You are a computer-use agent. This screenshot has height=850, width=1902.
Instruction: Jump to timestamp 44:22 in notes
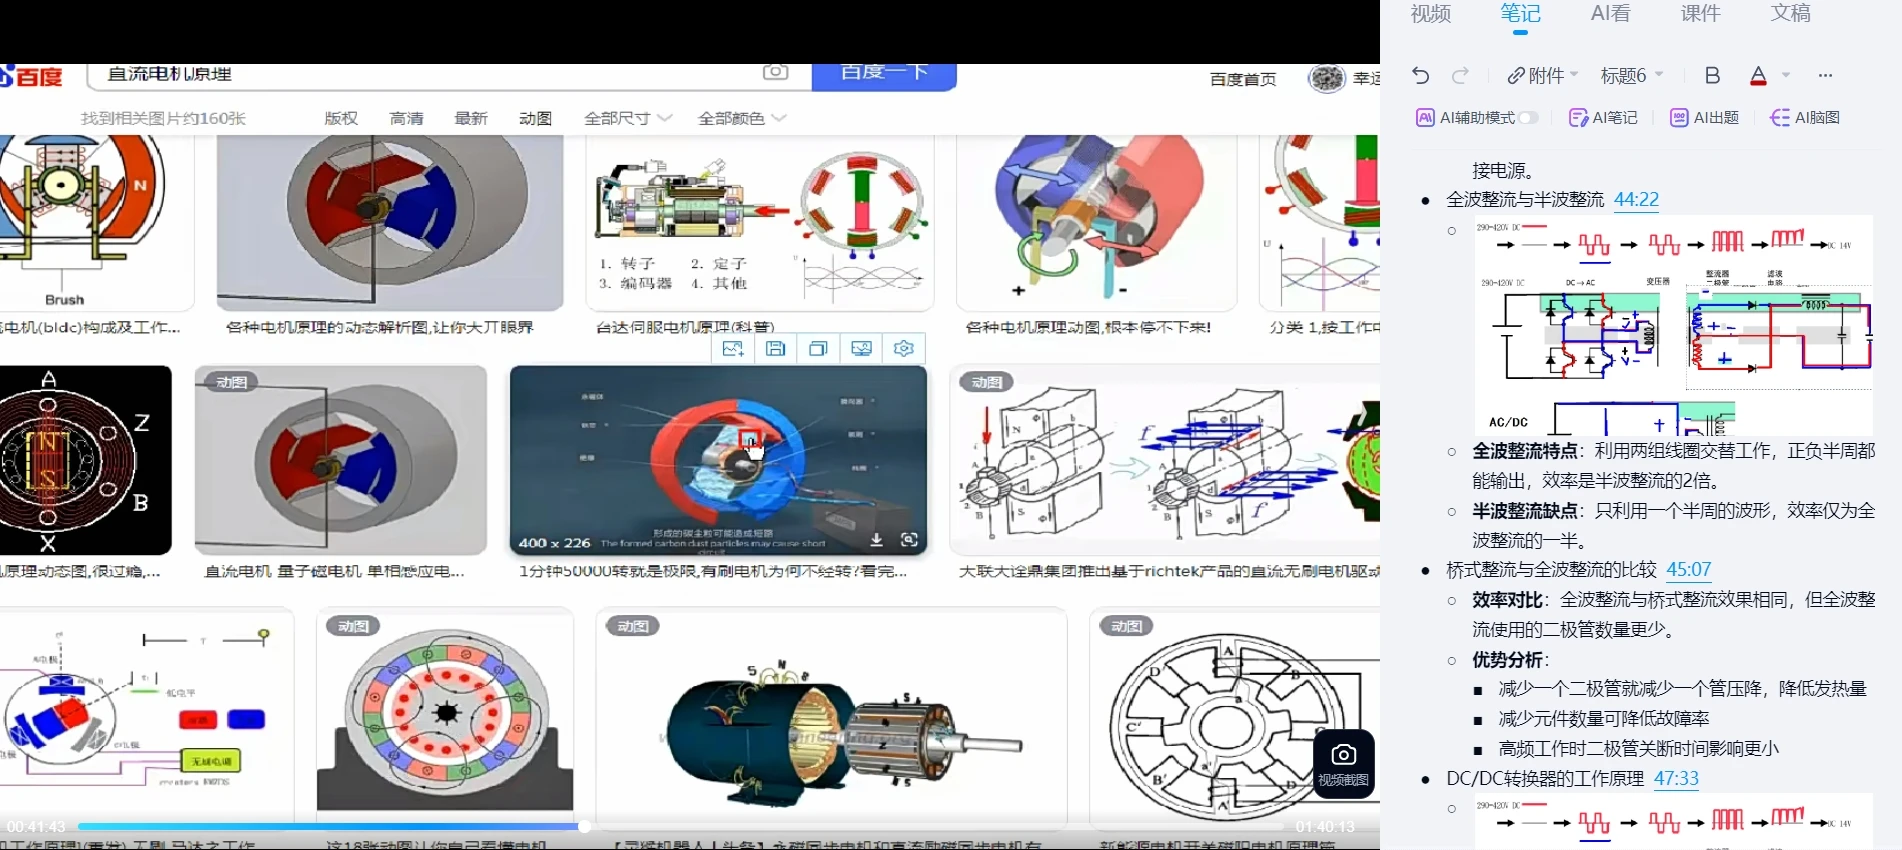1636,200
